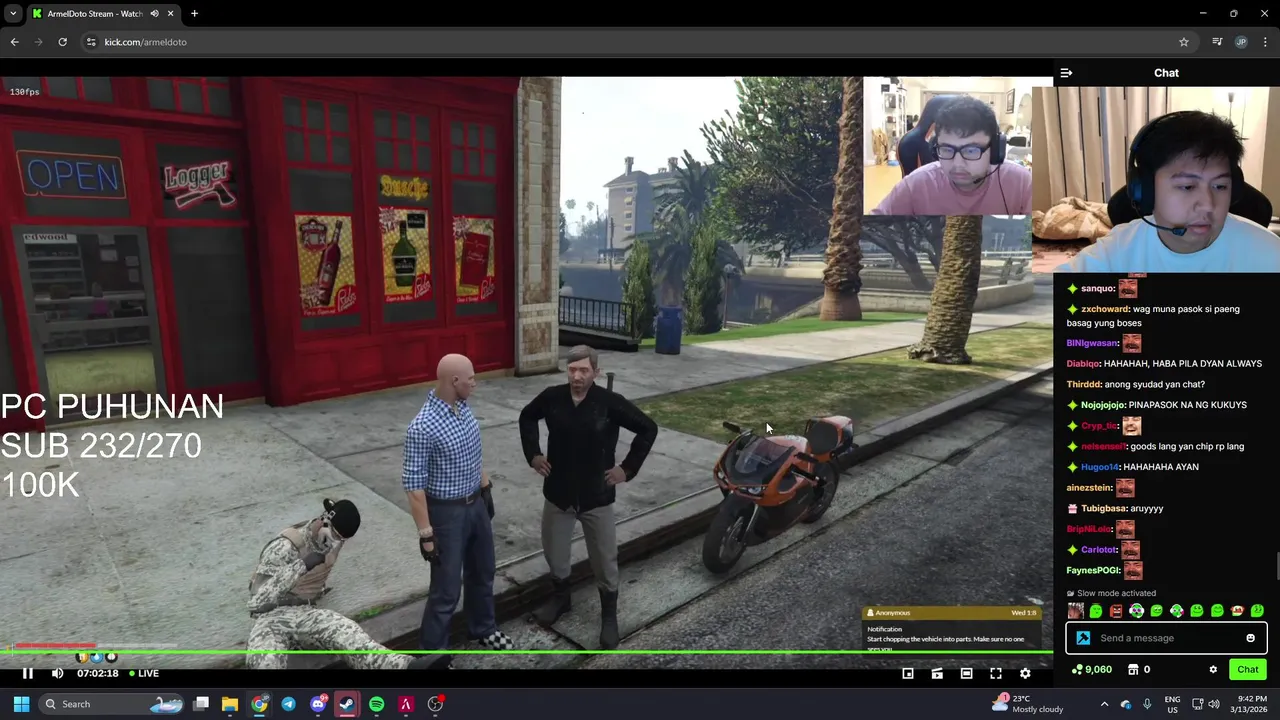The width and height of the screenshot is (1280, 720).
Task: Open Chrome profile avatar
Action: click(x=1241, y=42)
